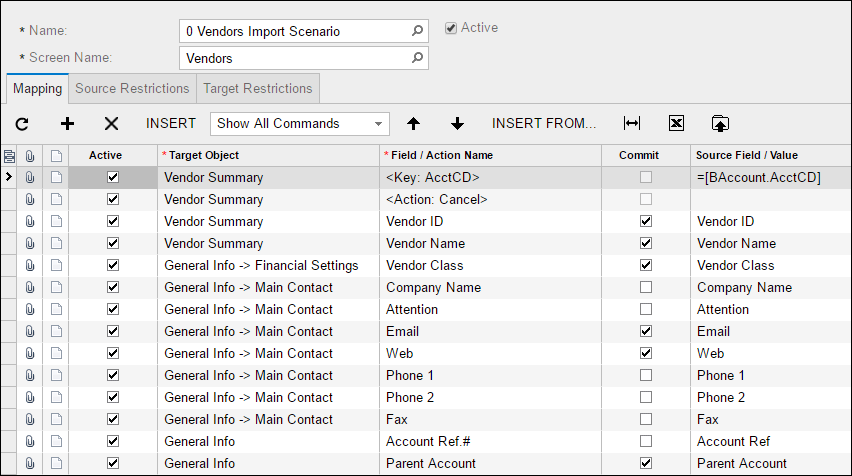The height and width of the screenshot is (476, 852).
Task: Delete the selected mapping row
Action: [111, 124]
